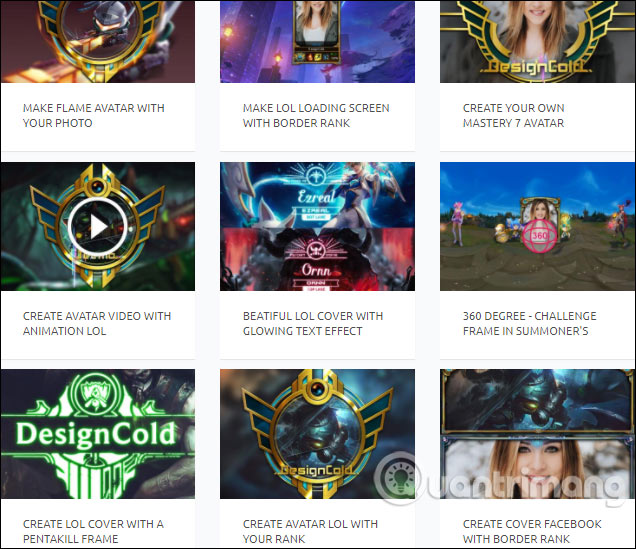Open 'Create LoL Cover With A Pentakill Frame'
The height and width of the screenshot is (549, 636).
click(x=93, y=531)
